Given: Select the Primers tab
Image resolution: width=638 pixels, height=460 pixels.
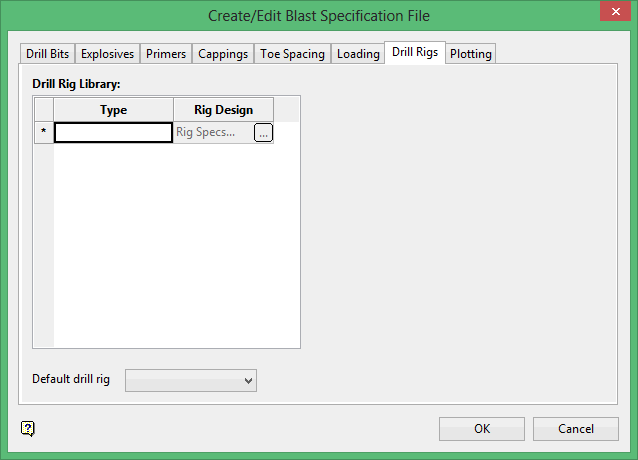Looking at the screenshot, I should [165, 54].
